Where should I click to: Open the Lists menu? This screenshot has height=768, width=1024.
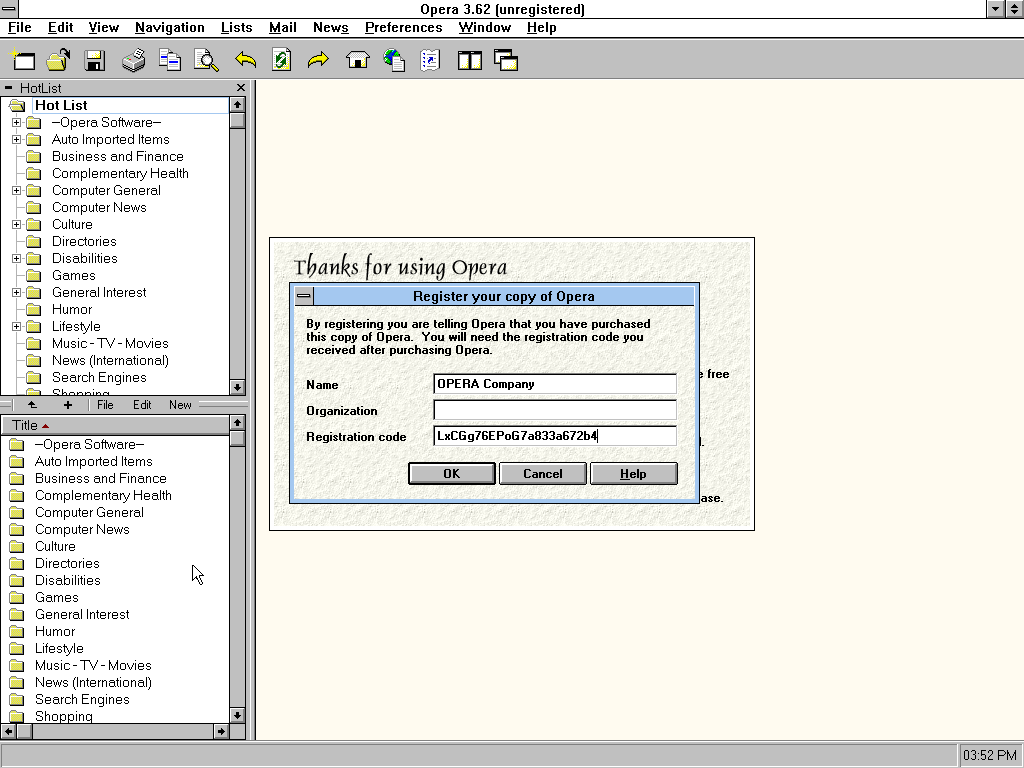tap(236, 27)
